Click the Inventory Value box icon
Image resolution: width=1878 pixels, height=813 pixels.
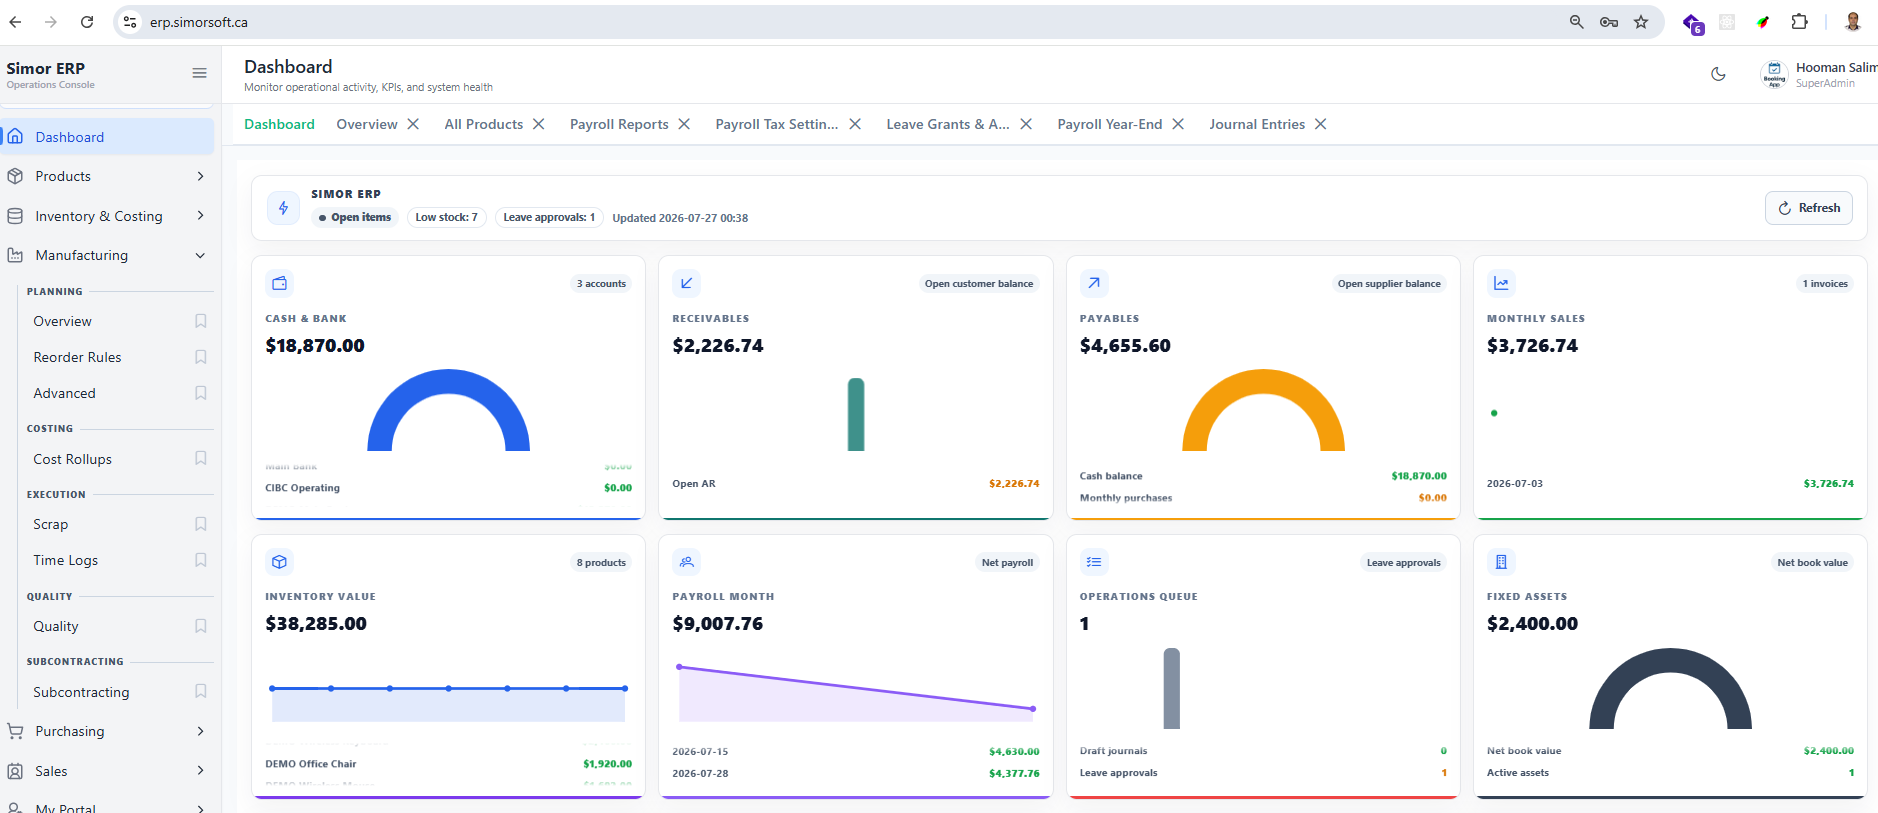tap(279, 562)
